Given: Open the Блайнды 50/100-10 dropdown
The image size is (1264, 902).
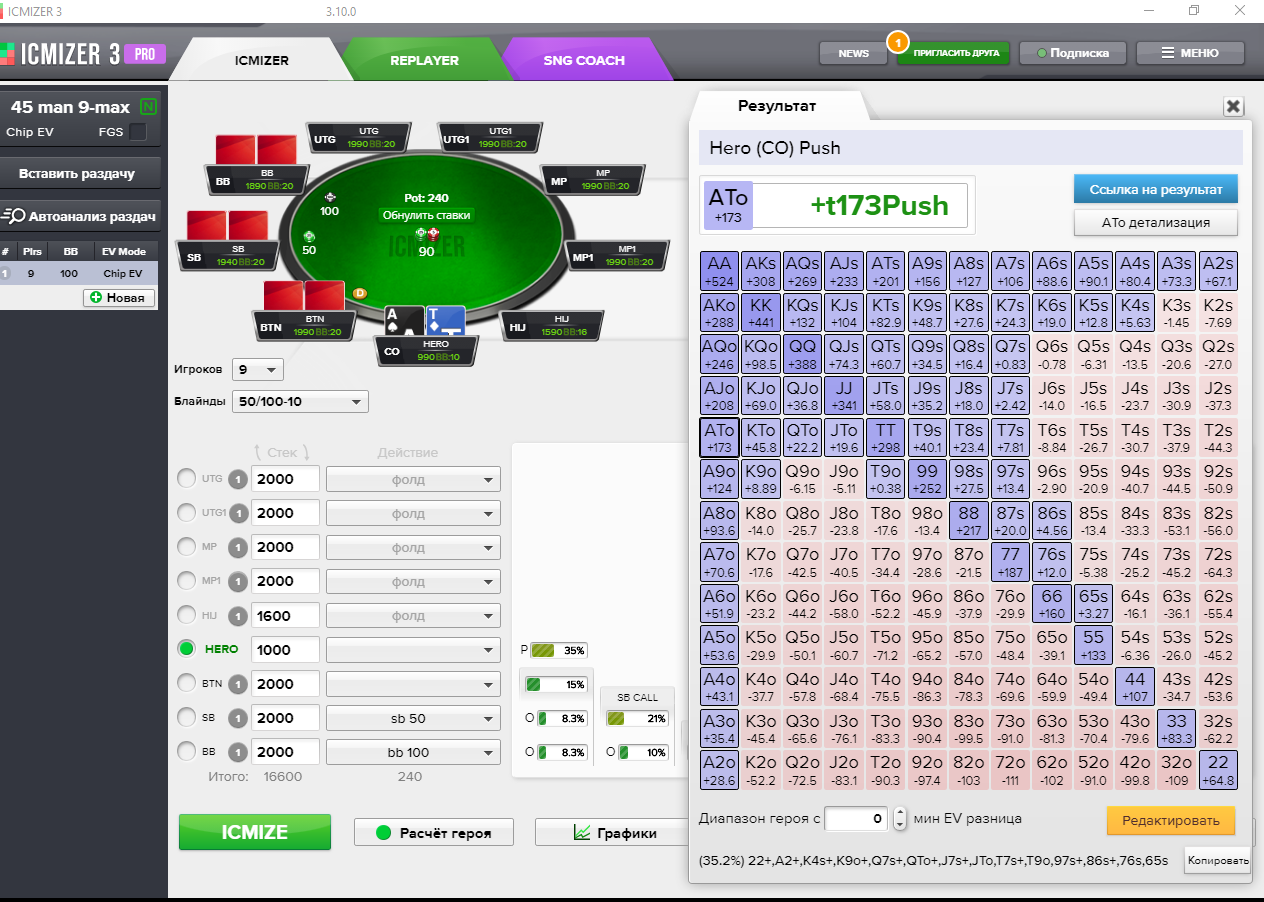Looking at the screenshot, I should pyautogui.click(x=300, y=402).
